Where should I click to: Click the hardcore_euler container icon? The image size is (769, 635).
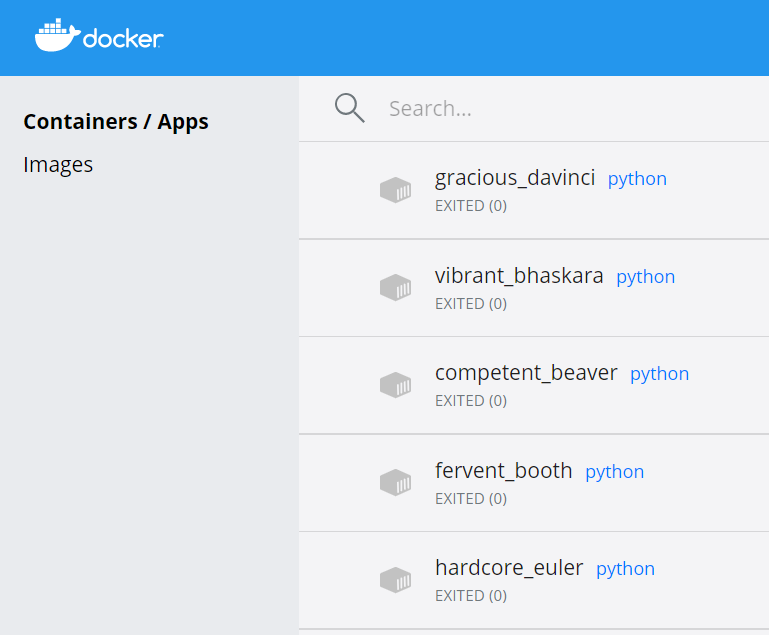tap(395, 580)
